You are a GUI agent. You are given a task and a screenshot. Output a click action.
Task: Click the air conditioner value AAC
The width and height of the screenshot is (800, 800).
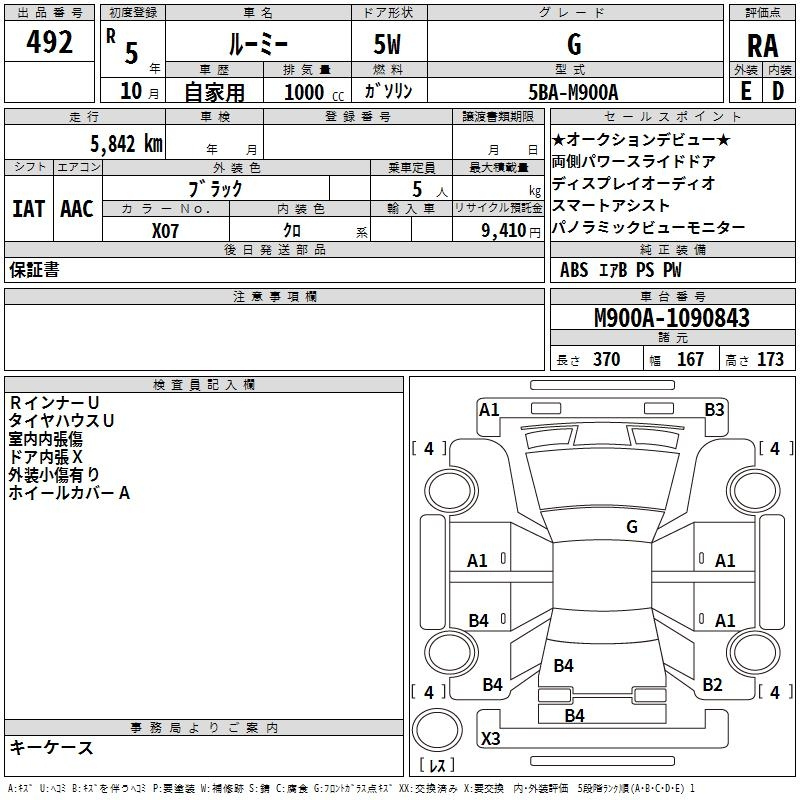tap(77, 209)
